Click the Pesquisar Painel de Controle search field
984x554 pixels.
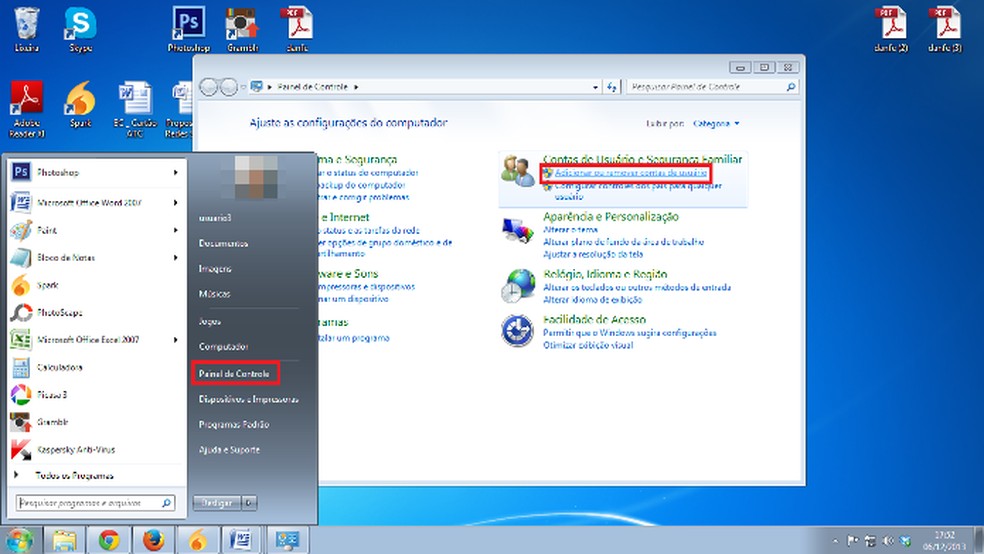click(713, 87)
